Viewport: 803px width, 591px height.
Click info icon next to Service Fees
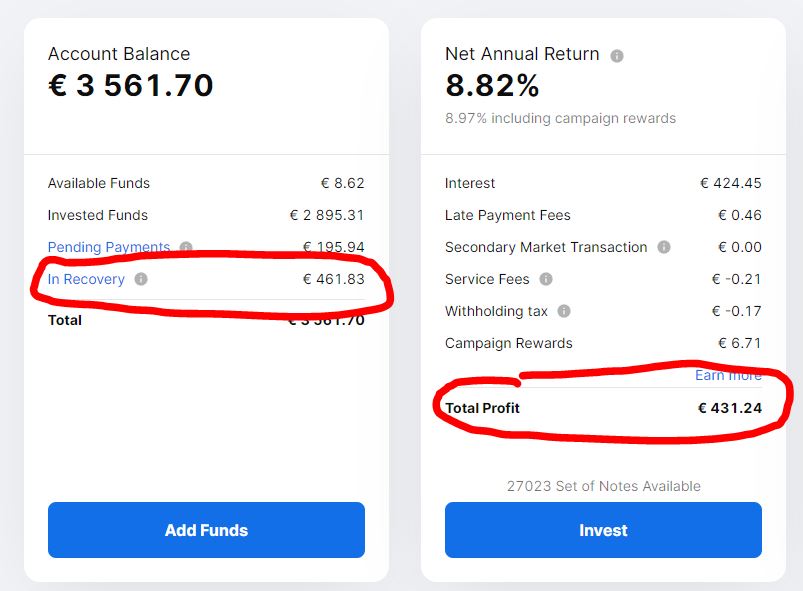point(546,279)
